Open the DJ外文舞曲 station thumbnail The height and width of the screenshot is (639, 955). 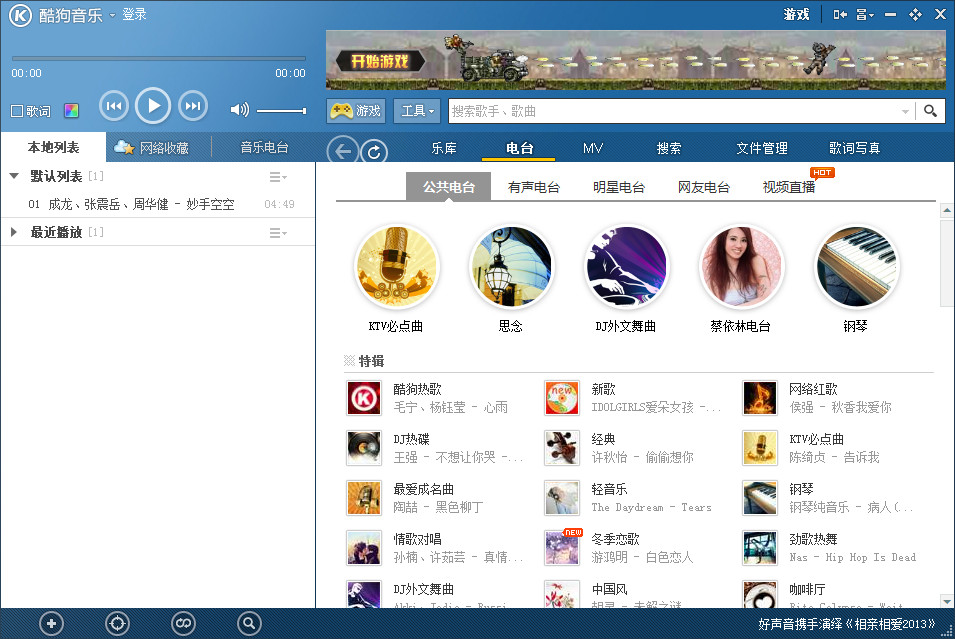click(x=626, y=267)
